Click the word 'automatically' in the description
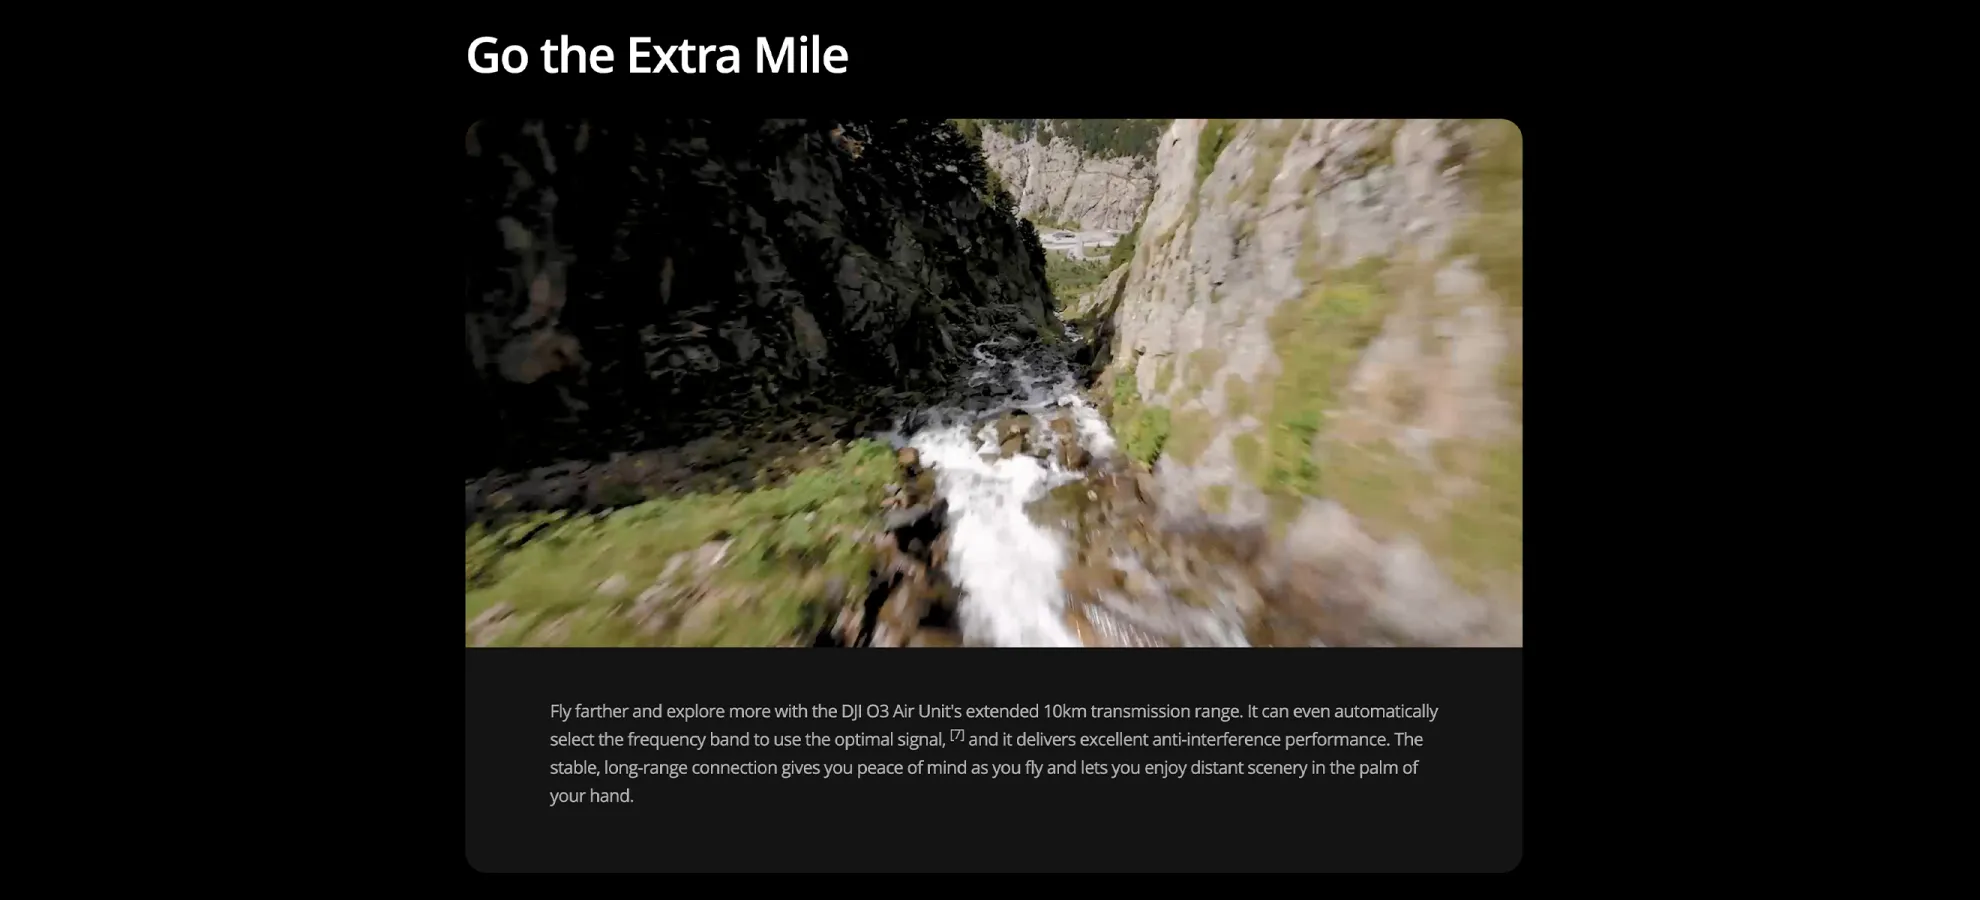The image size is (1980, 900). 1386,711
